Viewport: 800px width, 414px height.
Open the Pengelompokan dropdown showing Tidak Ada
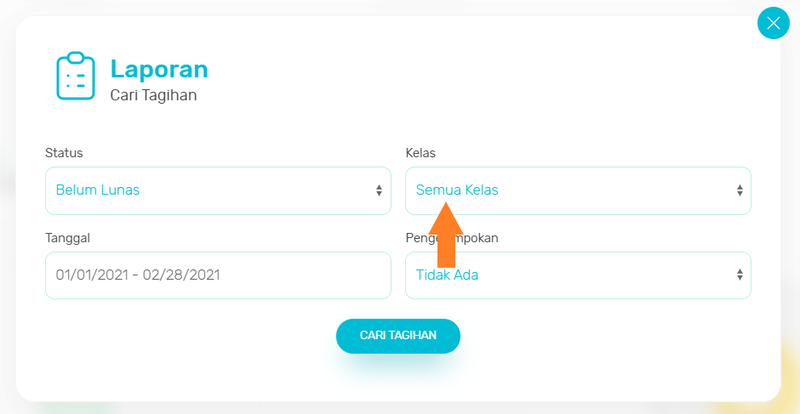(x=578, y=275)
